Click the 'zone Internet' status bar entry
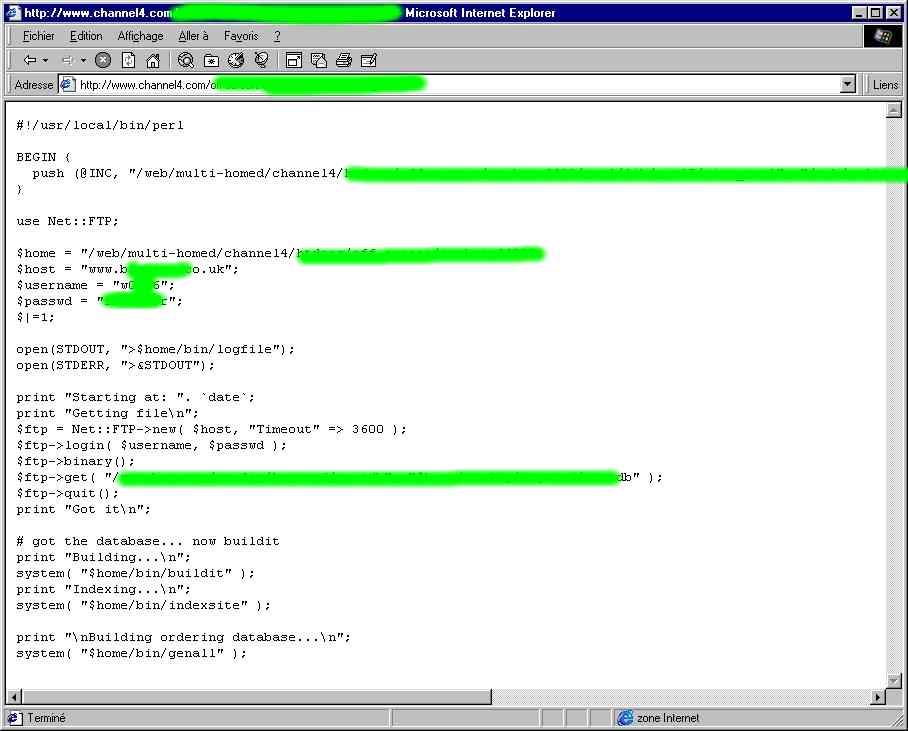 click(659, 718)
